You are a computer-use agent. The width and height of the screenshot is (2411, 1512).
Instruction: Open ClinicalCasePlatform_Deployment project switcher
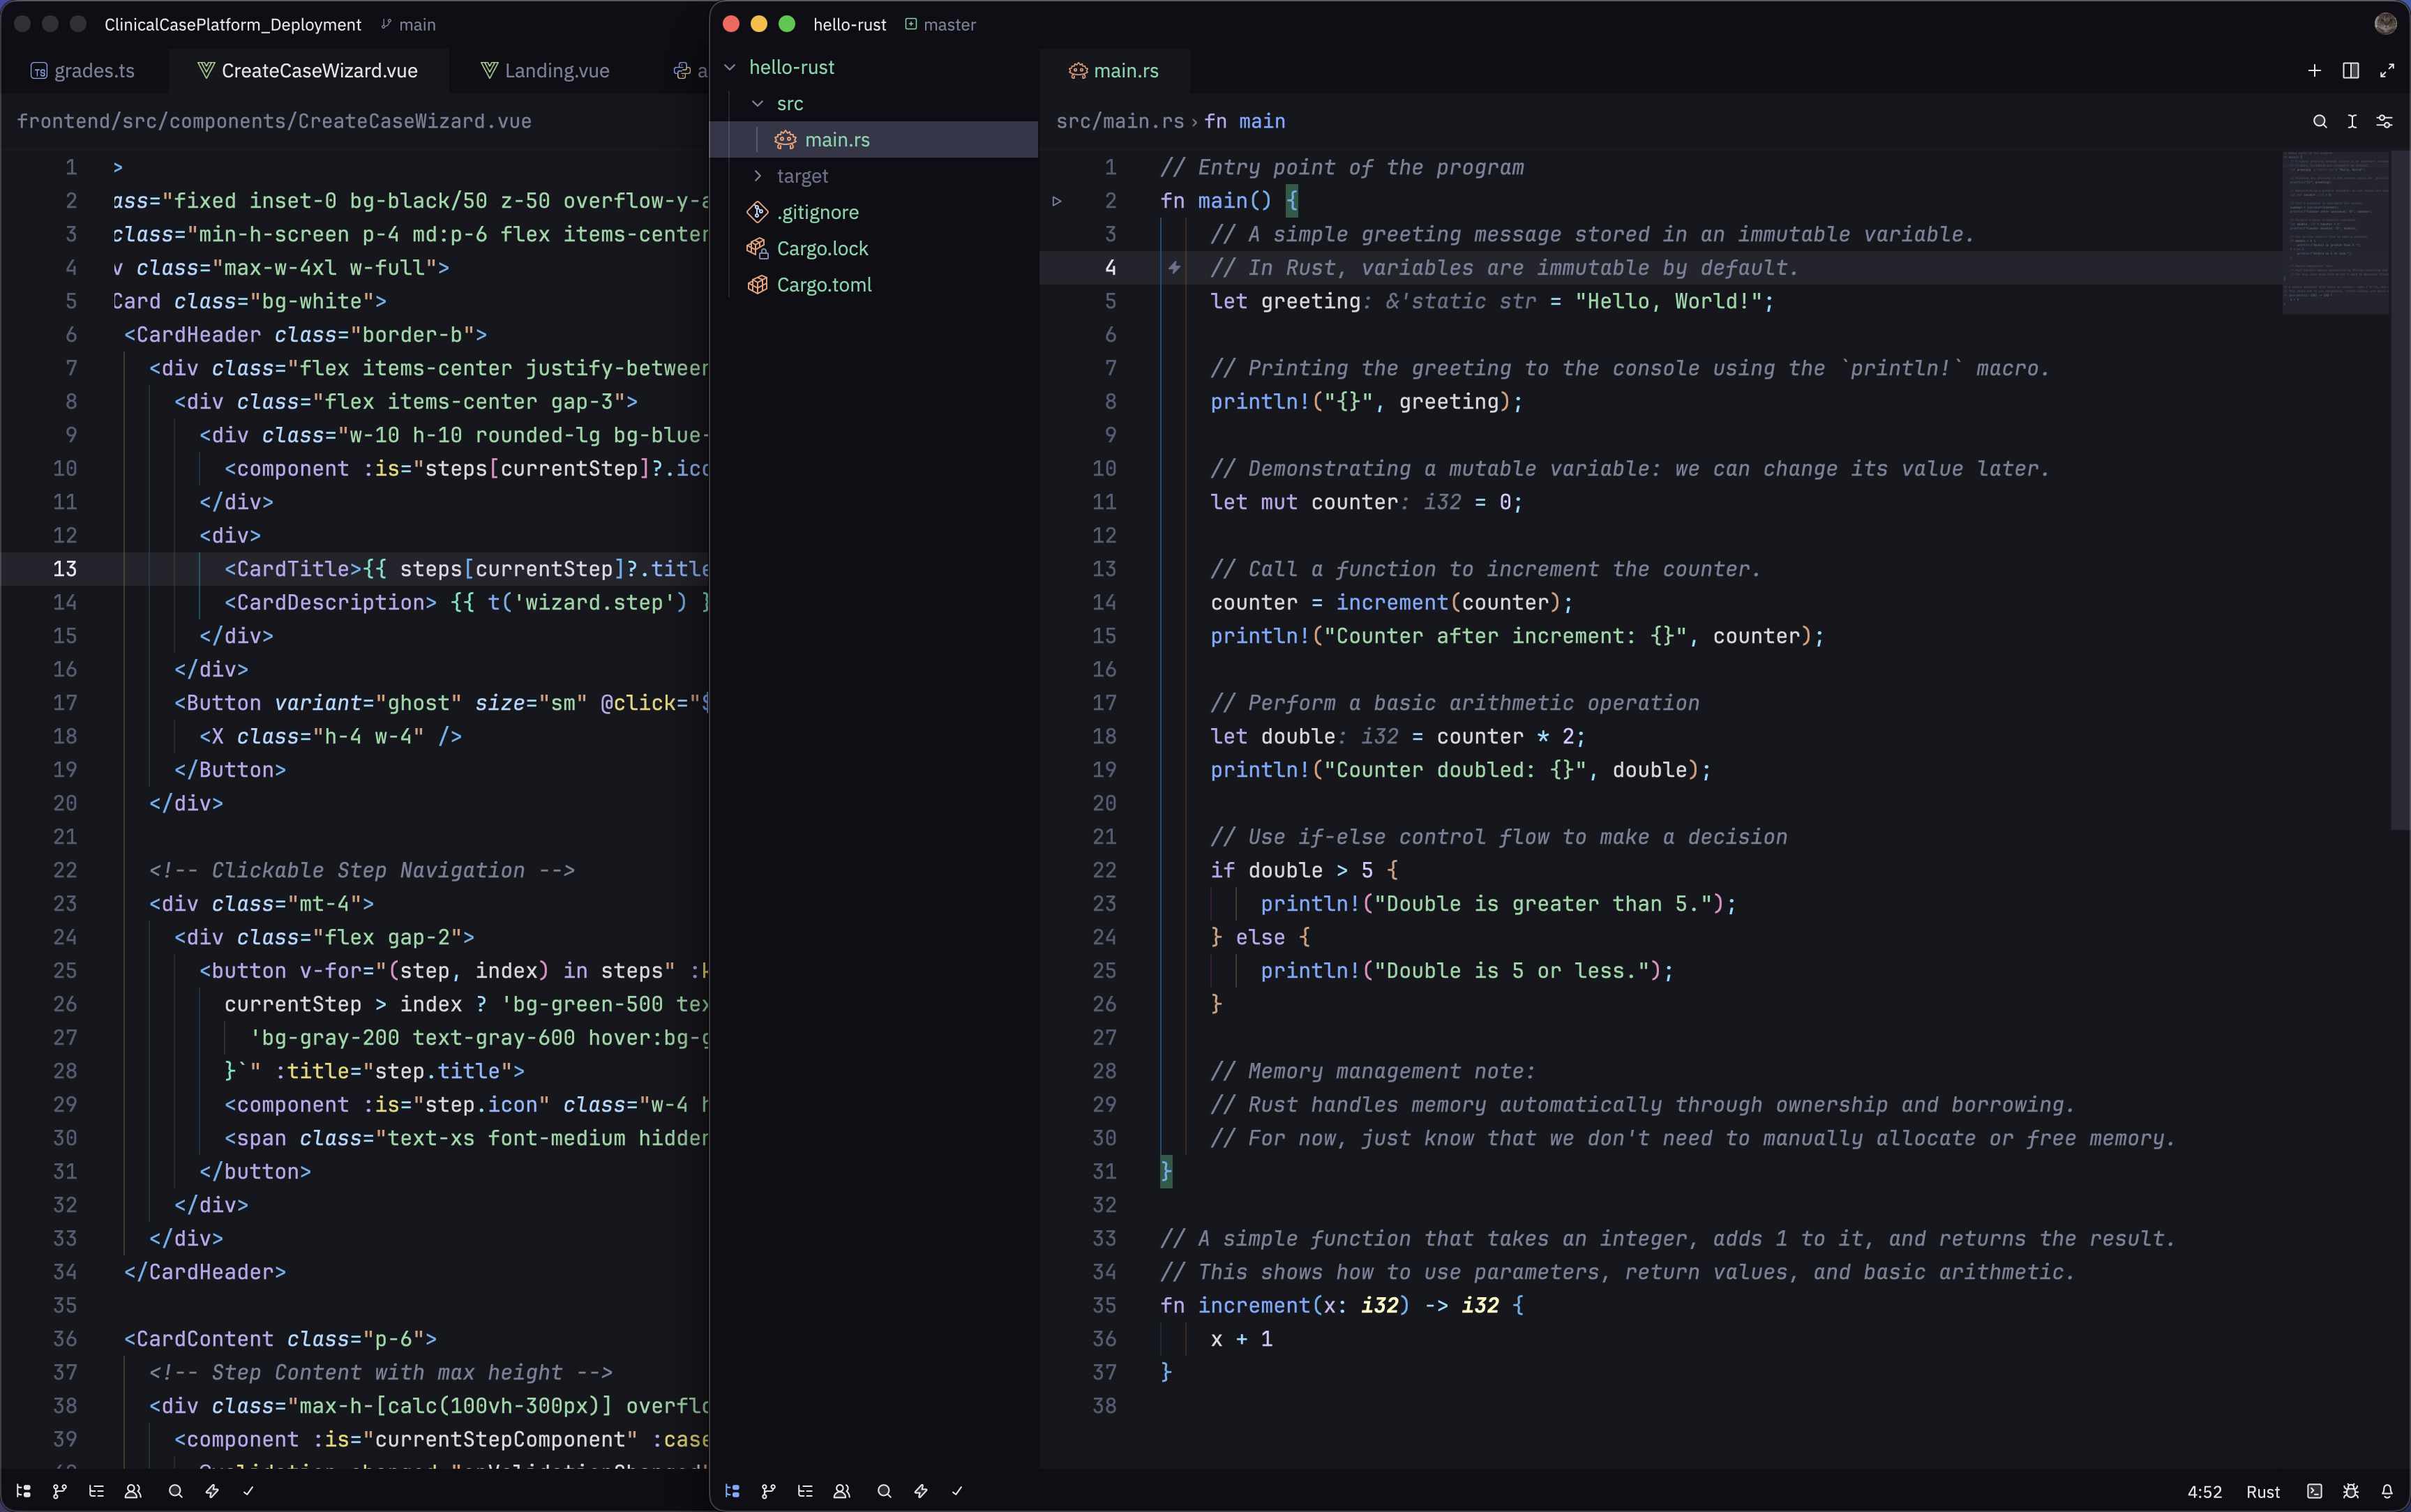pyautogui.click(x=233, y=24)
